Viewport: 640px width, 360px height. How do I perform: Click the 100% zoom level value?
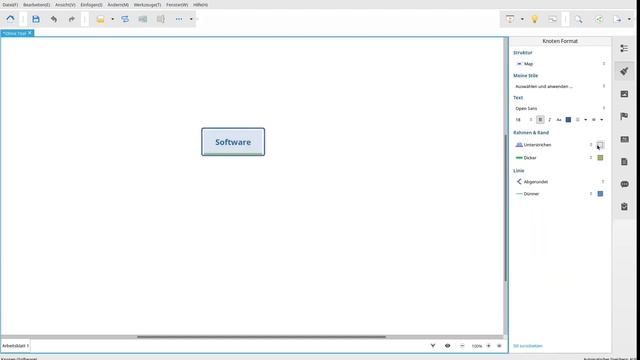476,346
